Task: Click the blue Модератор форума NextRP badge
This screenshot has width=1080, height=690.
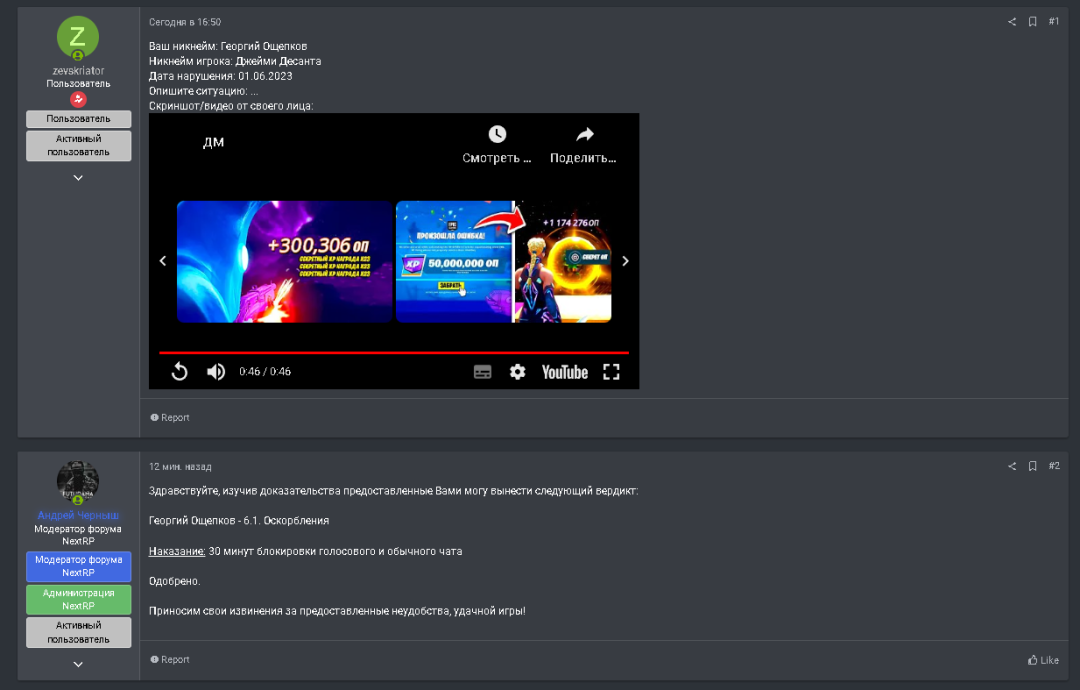Action: 79,566
